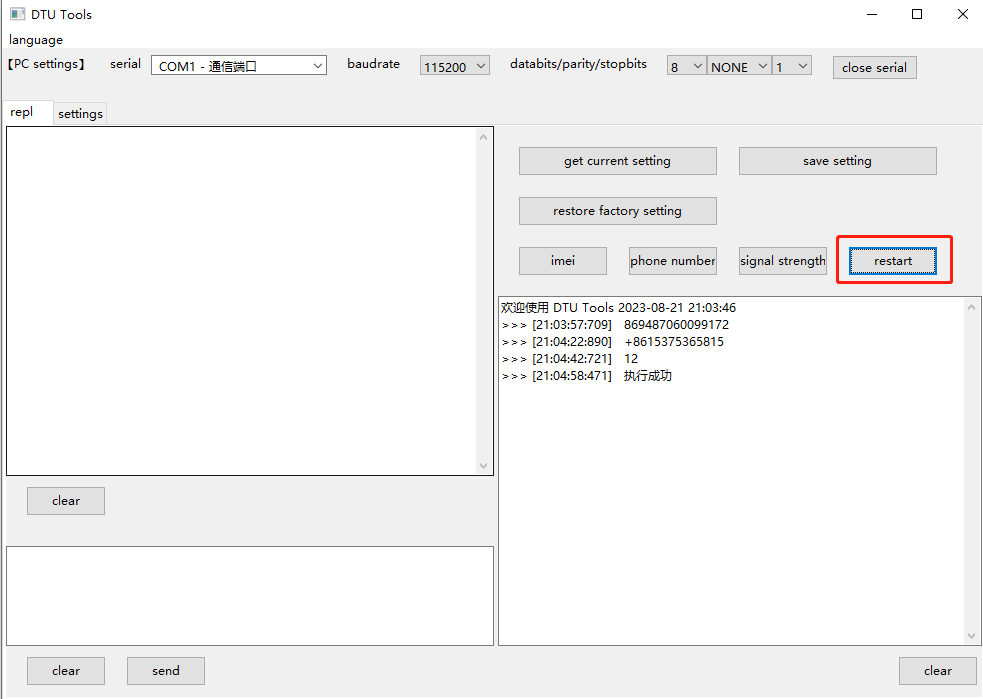Open the parity dropdown showing NONE
This screenshot has width=983, height=699.
(738, 65)
